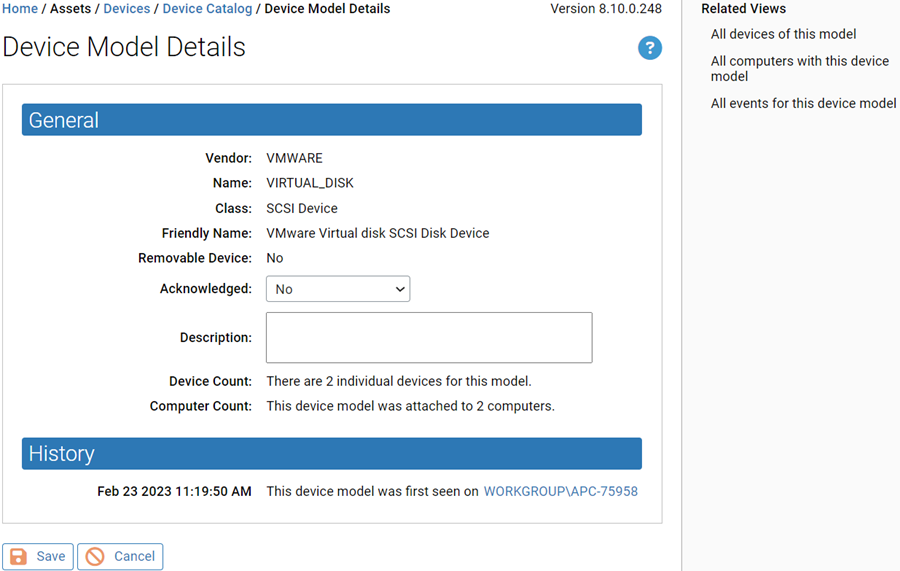Select the vendor value VMWARE
The height and width of the screenshot is (571, 900).
294,158
